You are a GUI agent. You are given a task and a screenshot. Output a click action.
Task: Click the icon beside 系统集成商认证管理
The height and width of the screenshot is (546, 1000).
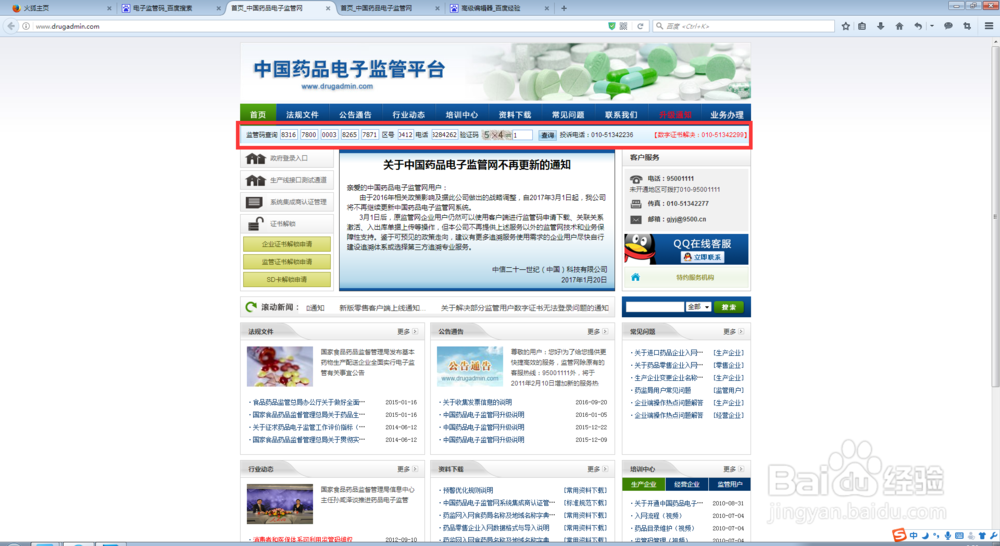tap(254, 202)
